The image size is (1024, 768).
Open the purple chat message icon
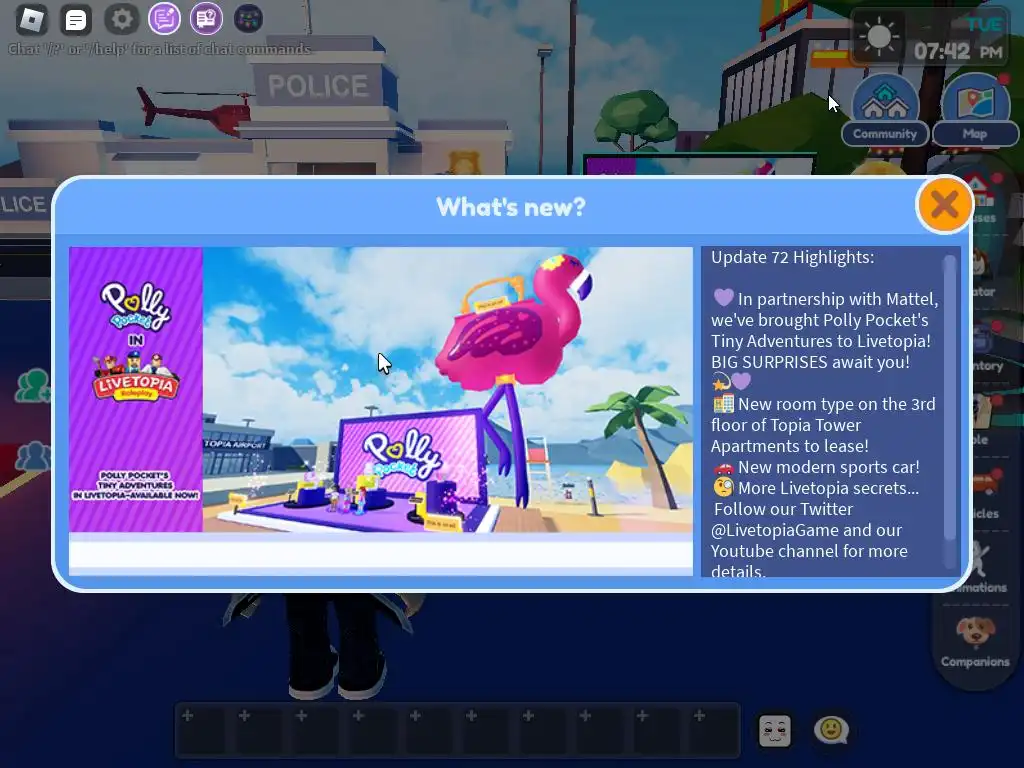164,19
